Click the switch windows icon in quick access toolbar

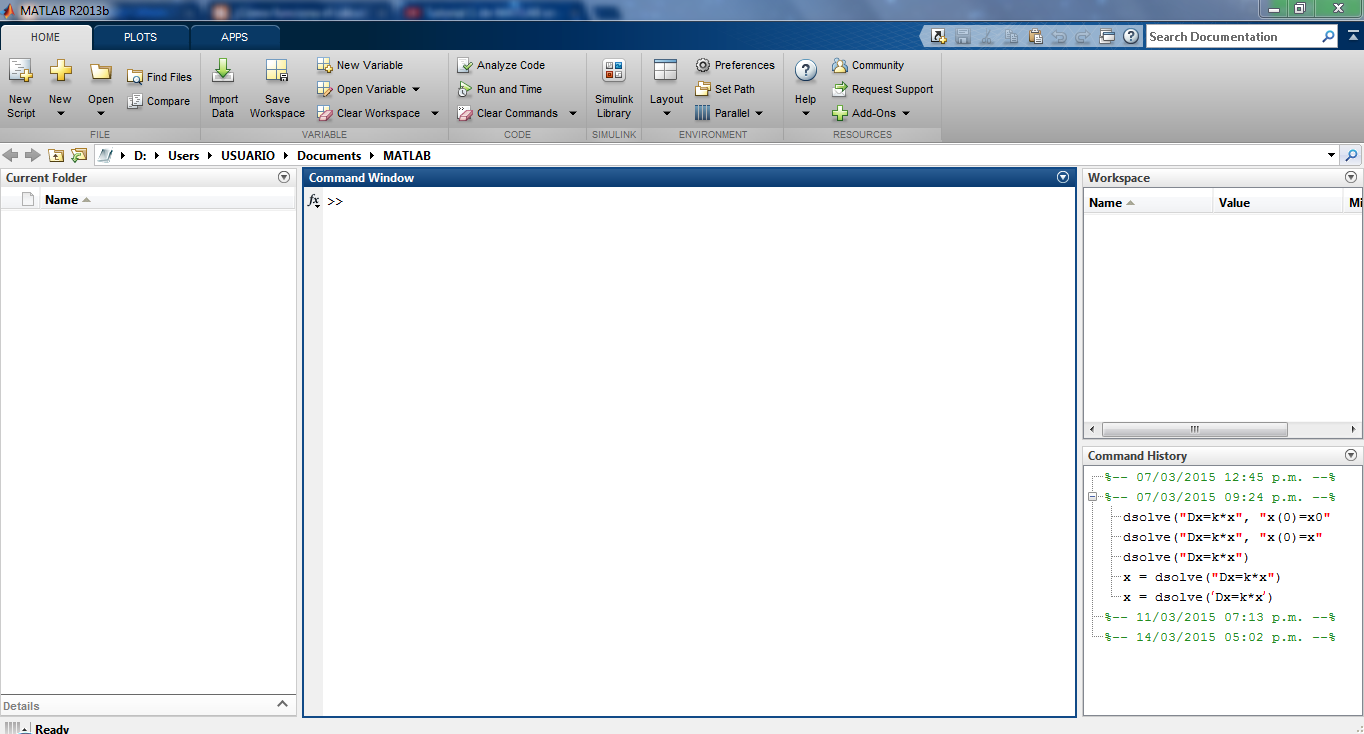[1107, 36]
